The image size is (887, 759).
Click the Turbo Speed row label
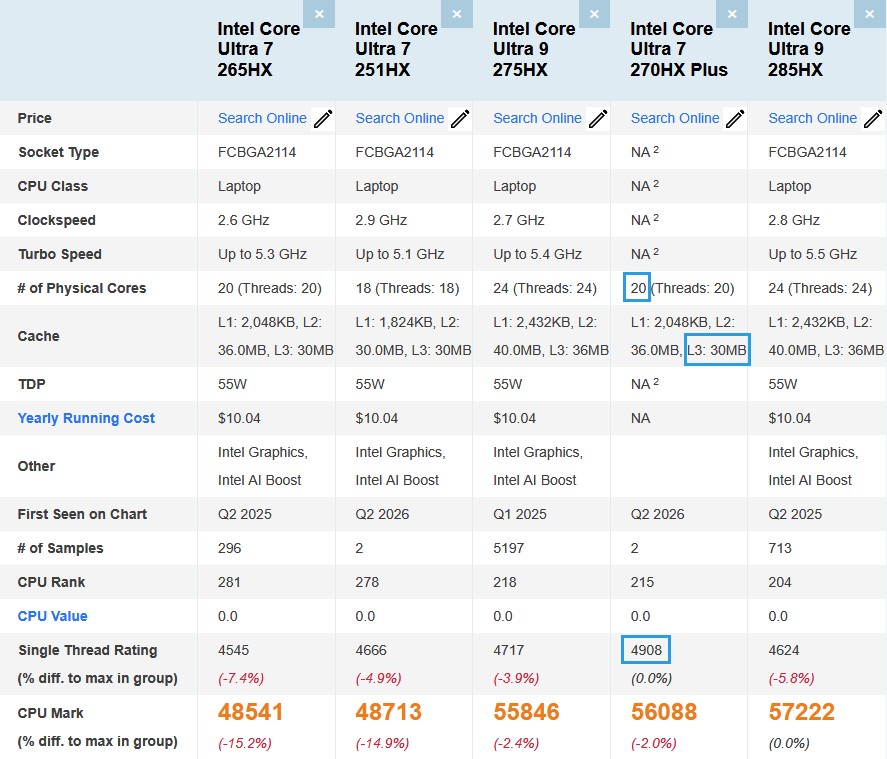(59, 255)
